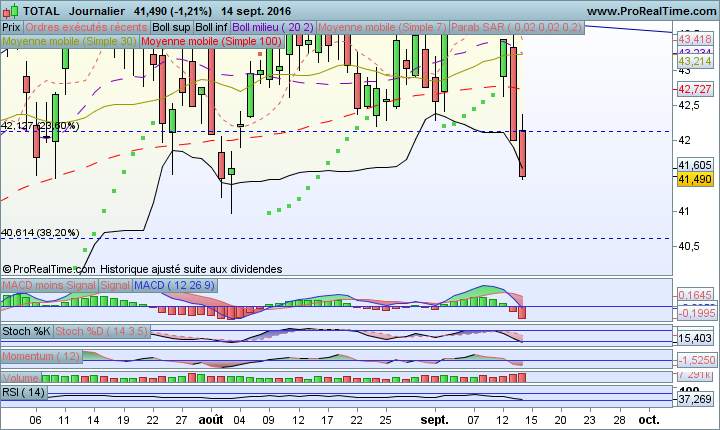Click the red 42,727 axis tag

(695, 89)
